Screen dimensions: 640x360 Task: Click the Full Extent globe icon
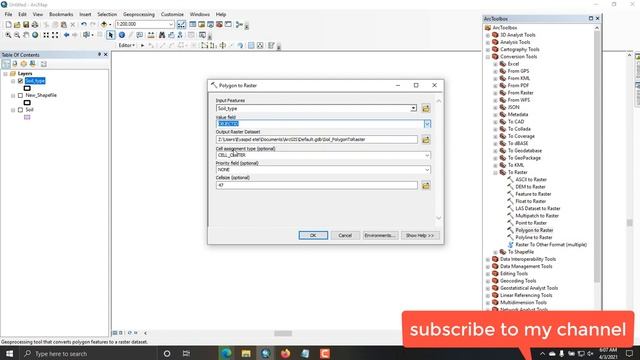pos(35,35)
